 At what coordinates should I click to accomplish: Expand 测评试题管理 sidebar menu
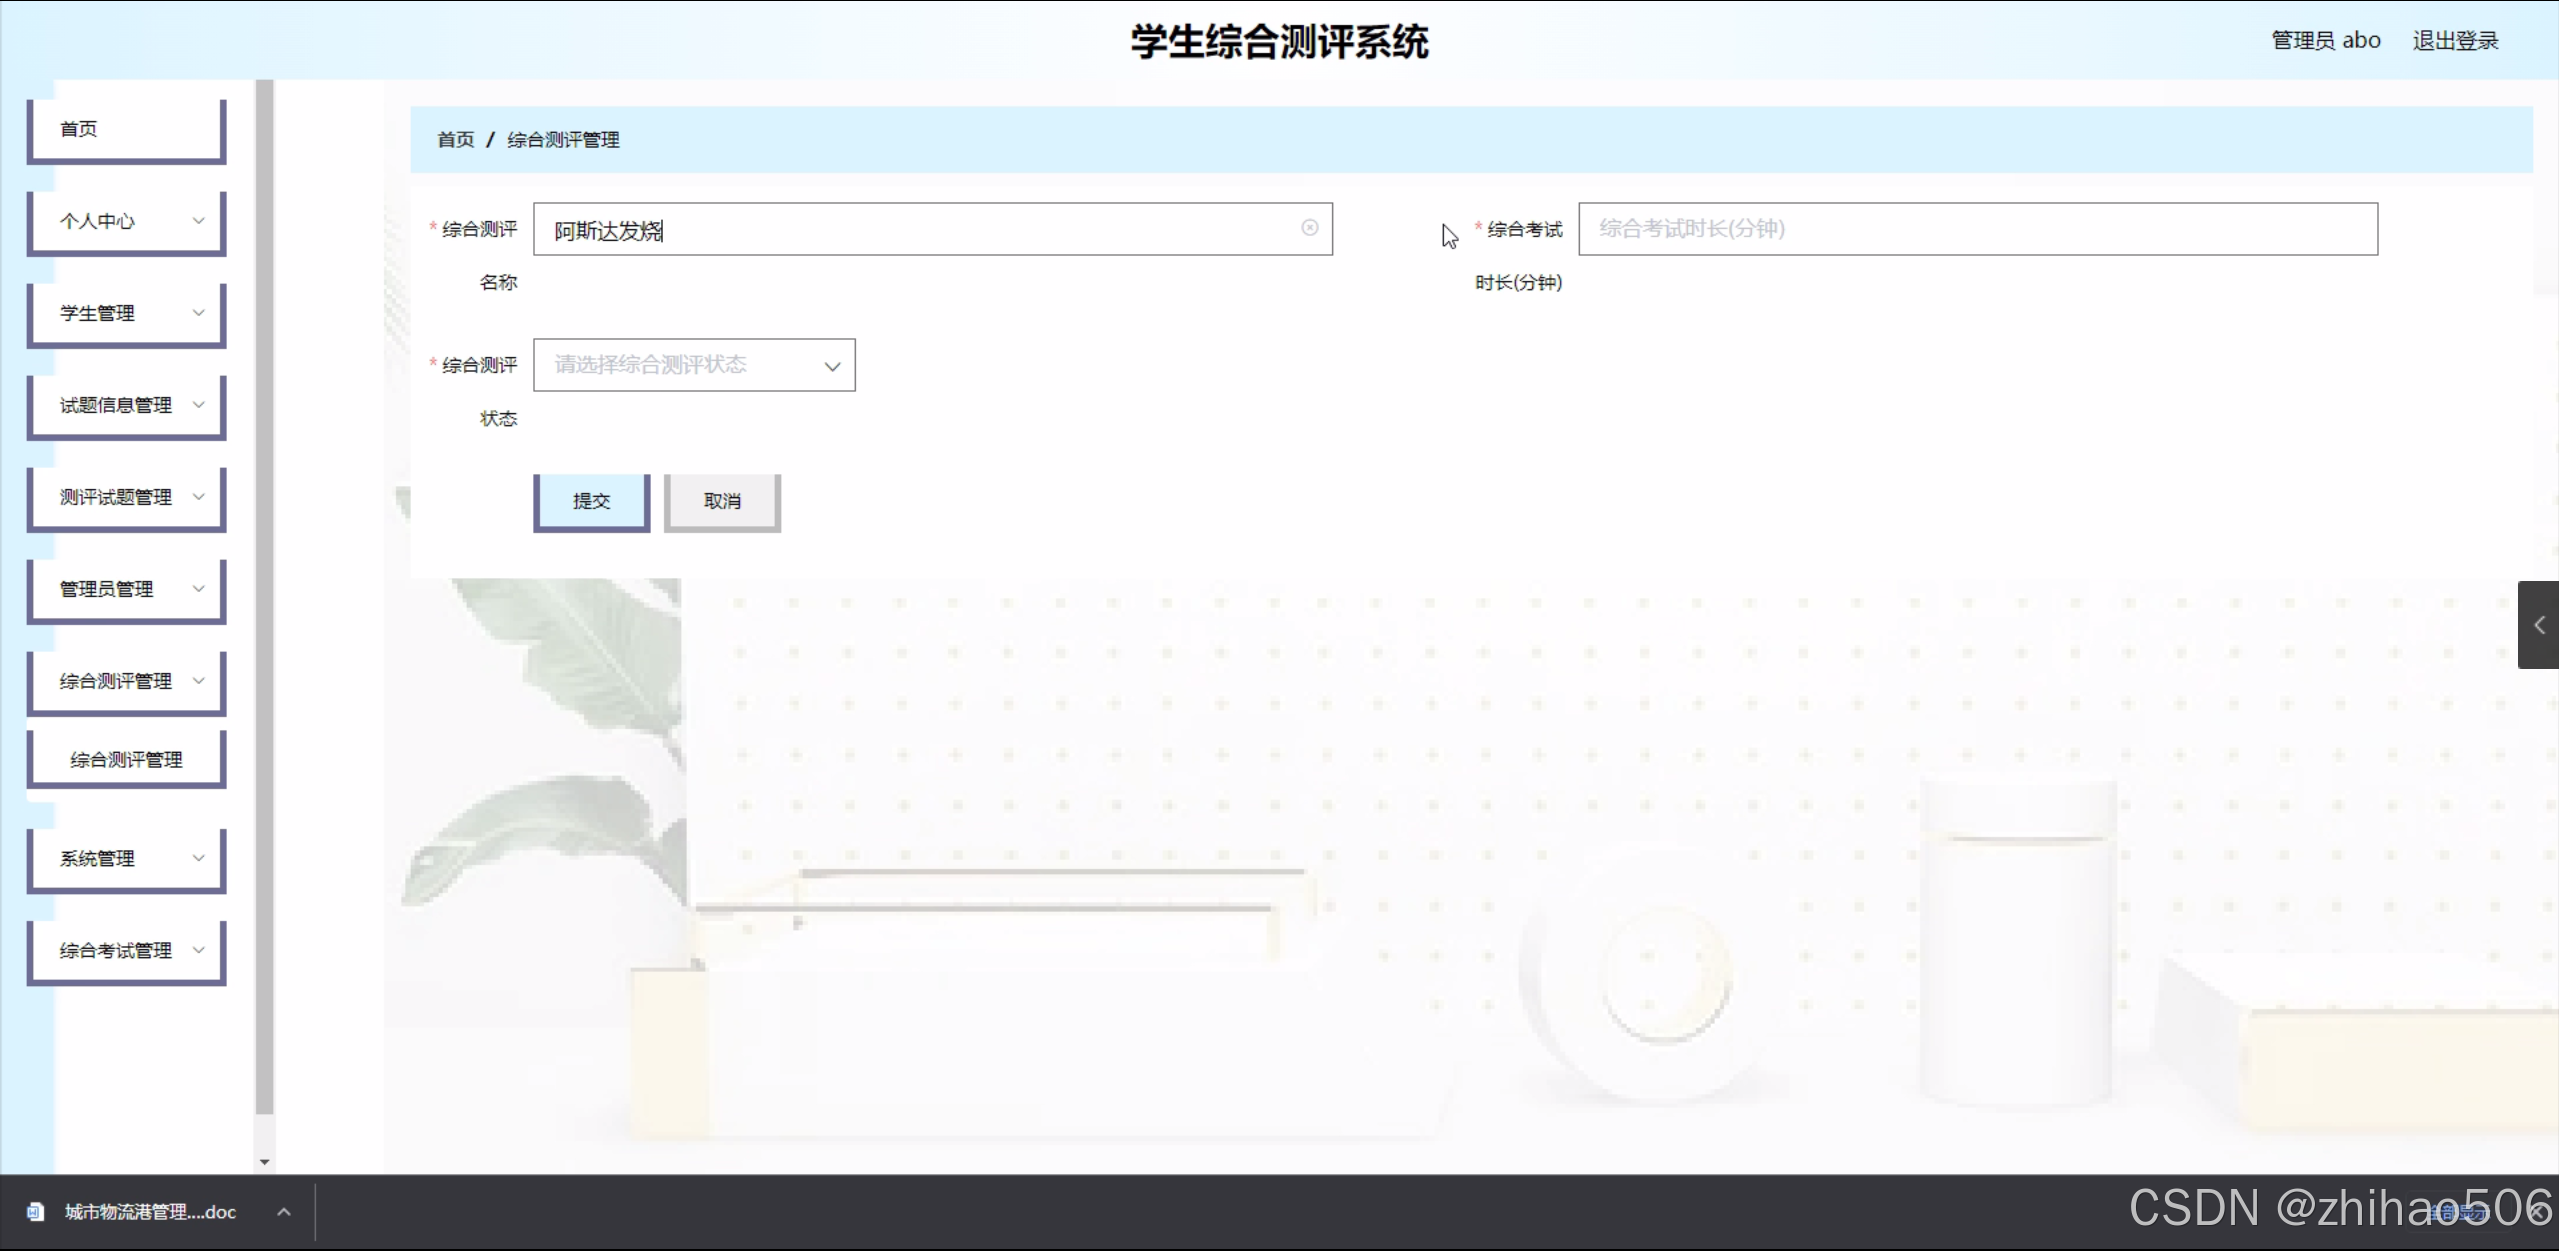coord(126,497)
